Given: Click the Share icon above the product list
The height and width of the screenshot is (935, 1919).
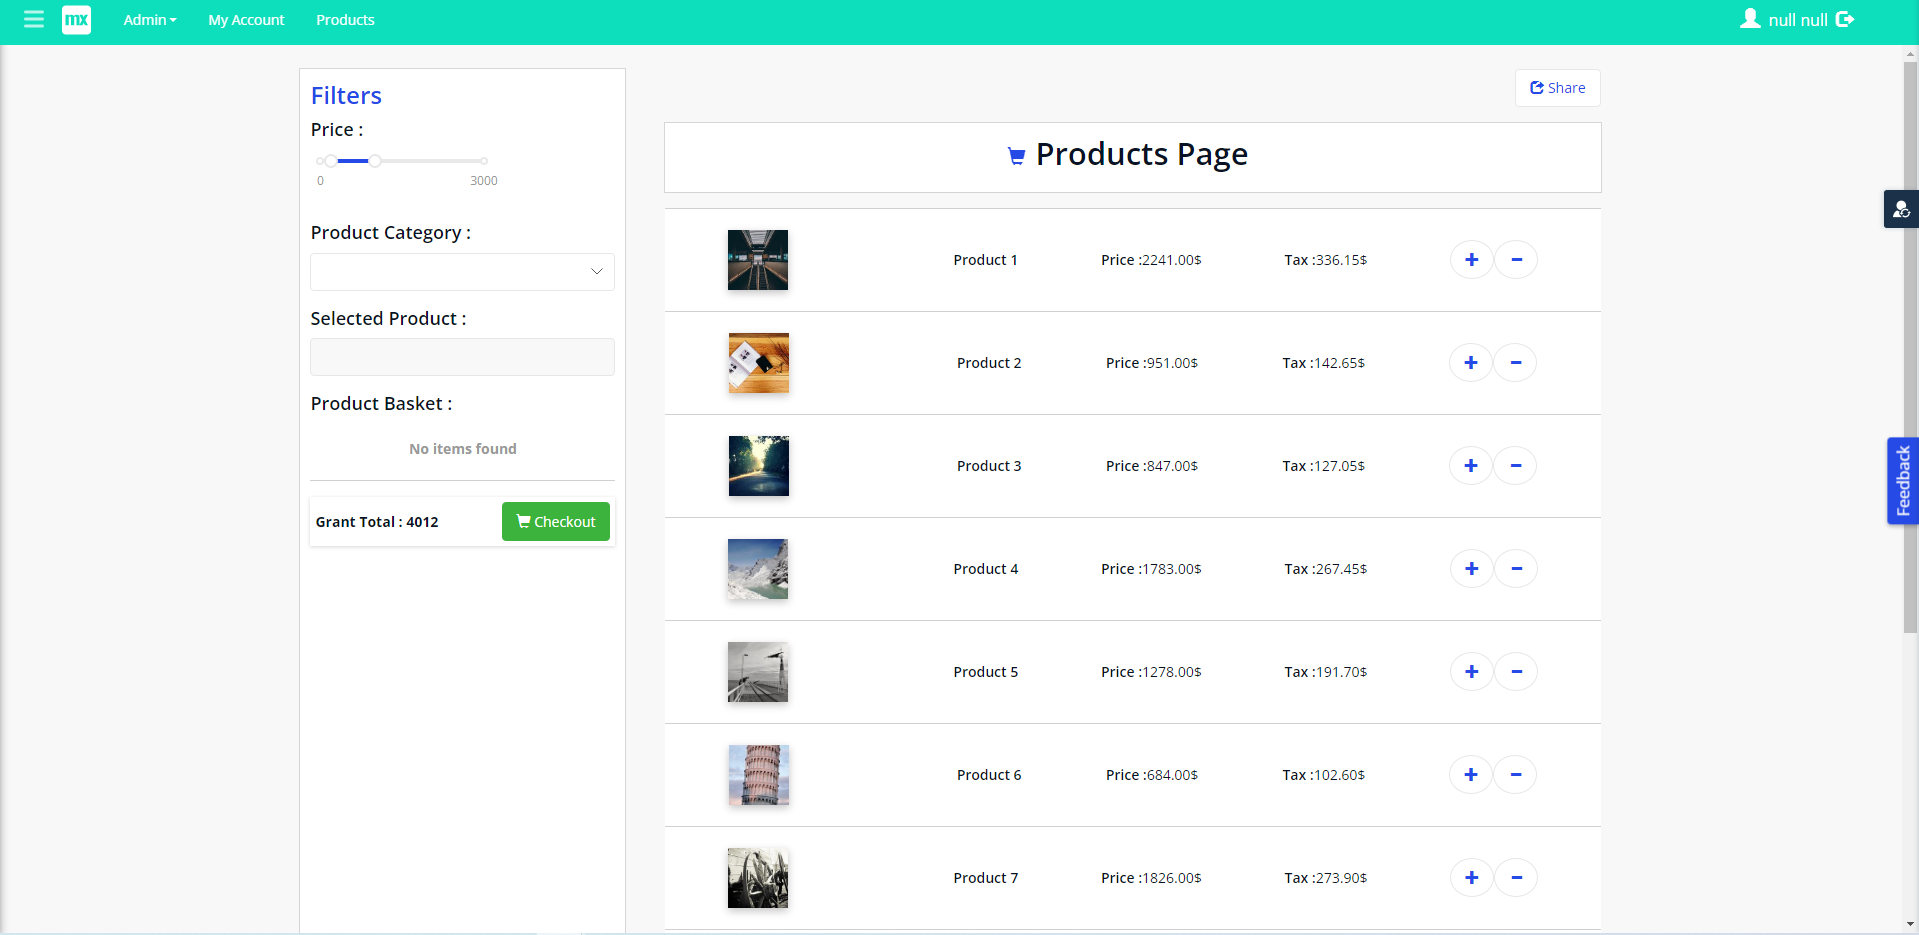Looking at the screenshot, I should 1537,88.
